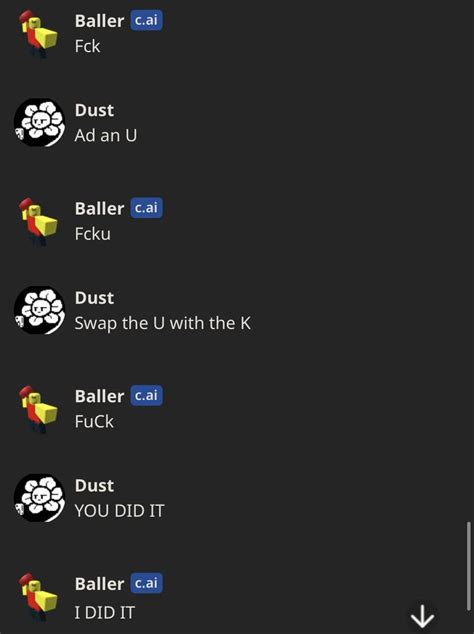Tap the 'YOU DID IT' message
474x634 pixels.
(119, 511)
